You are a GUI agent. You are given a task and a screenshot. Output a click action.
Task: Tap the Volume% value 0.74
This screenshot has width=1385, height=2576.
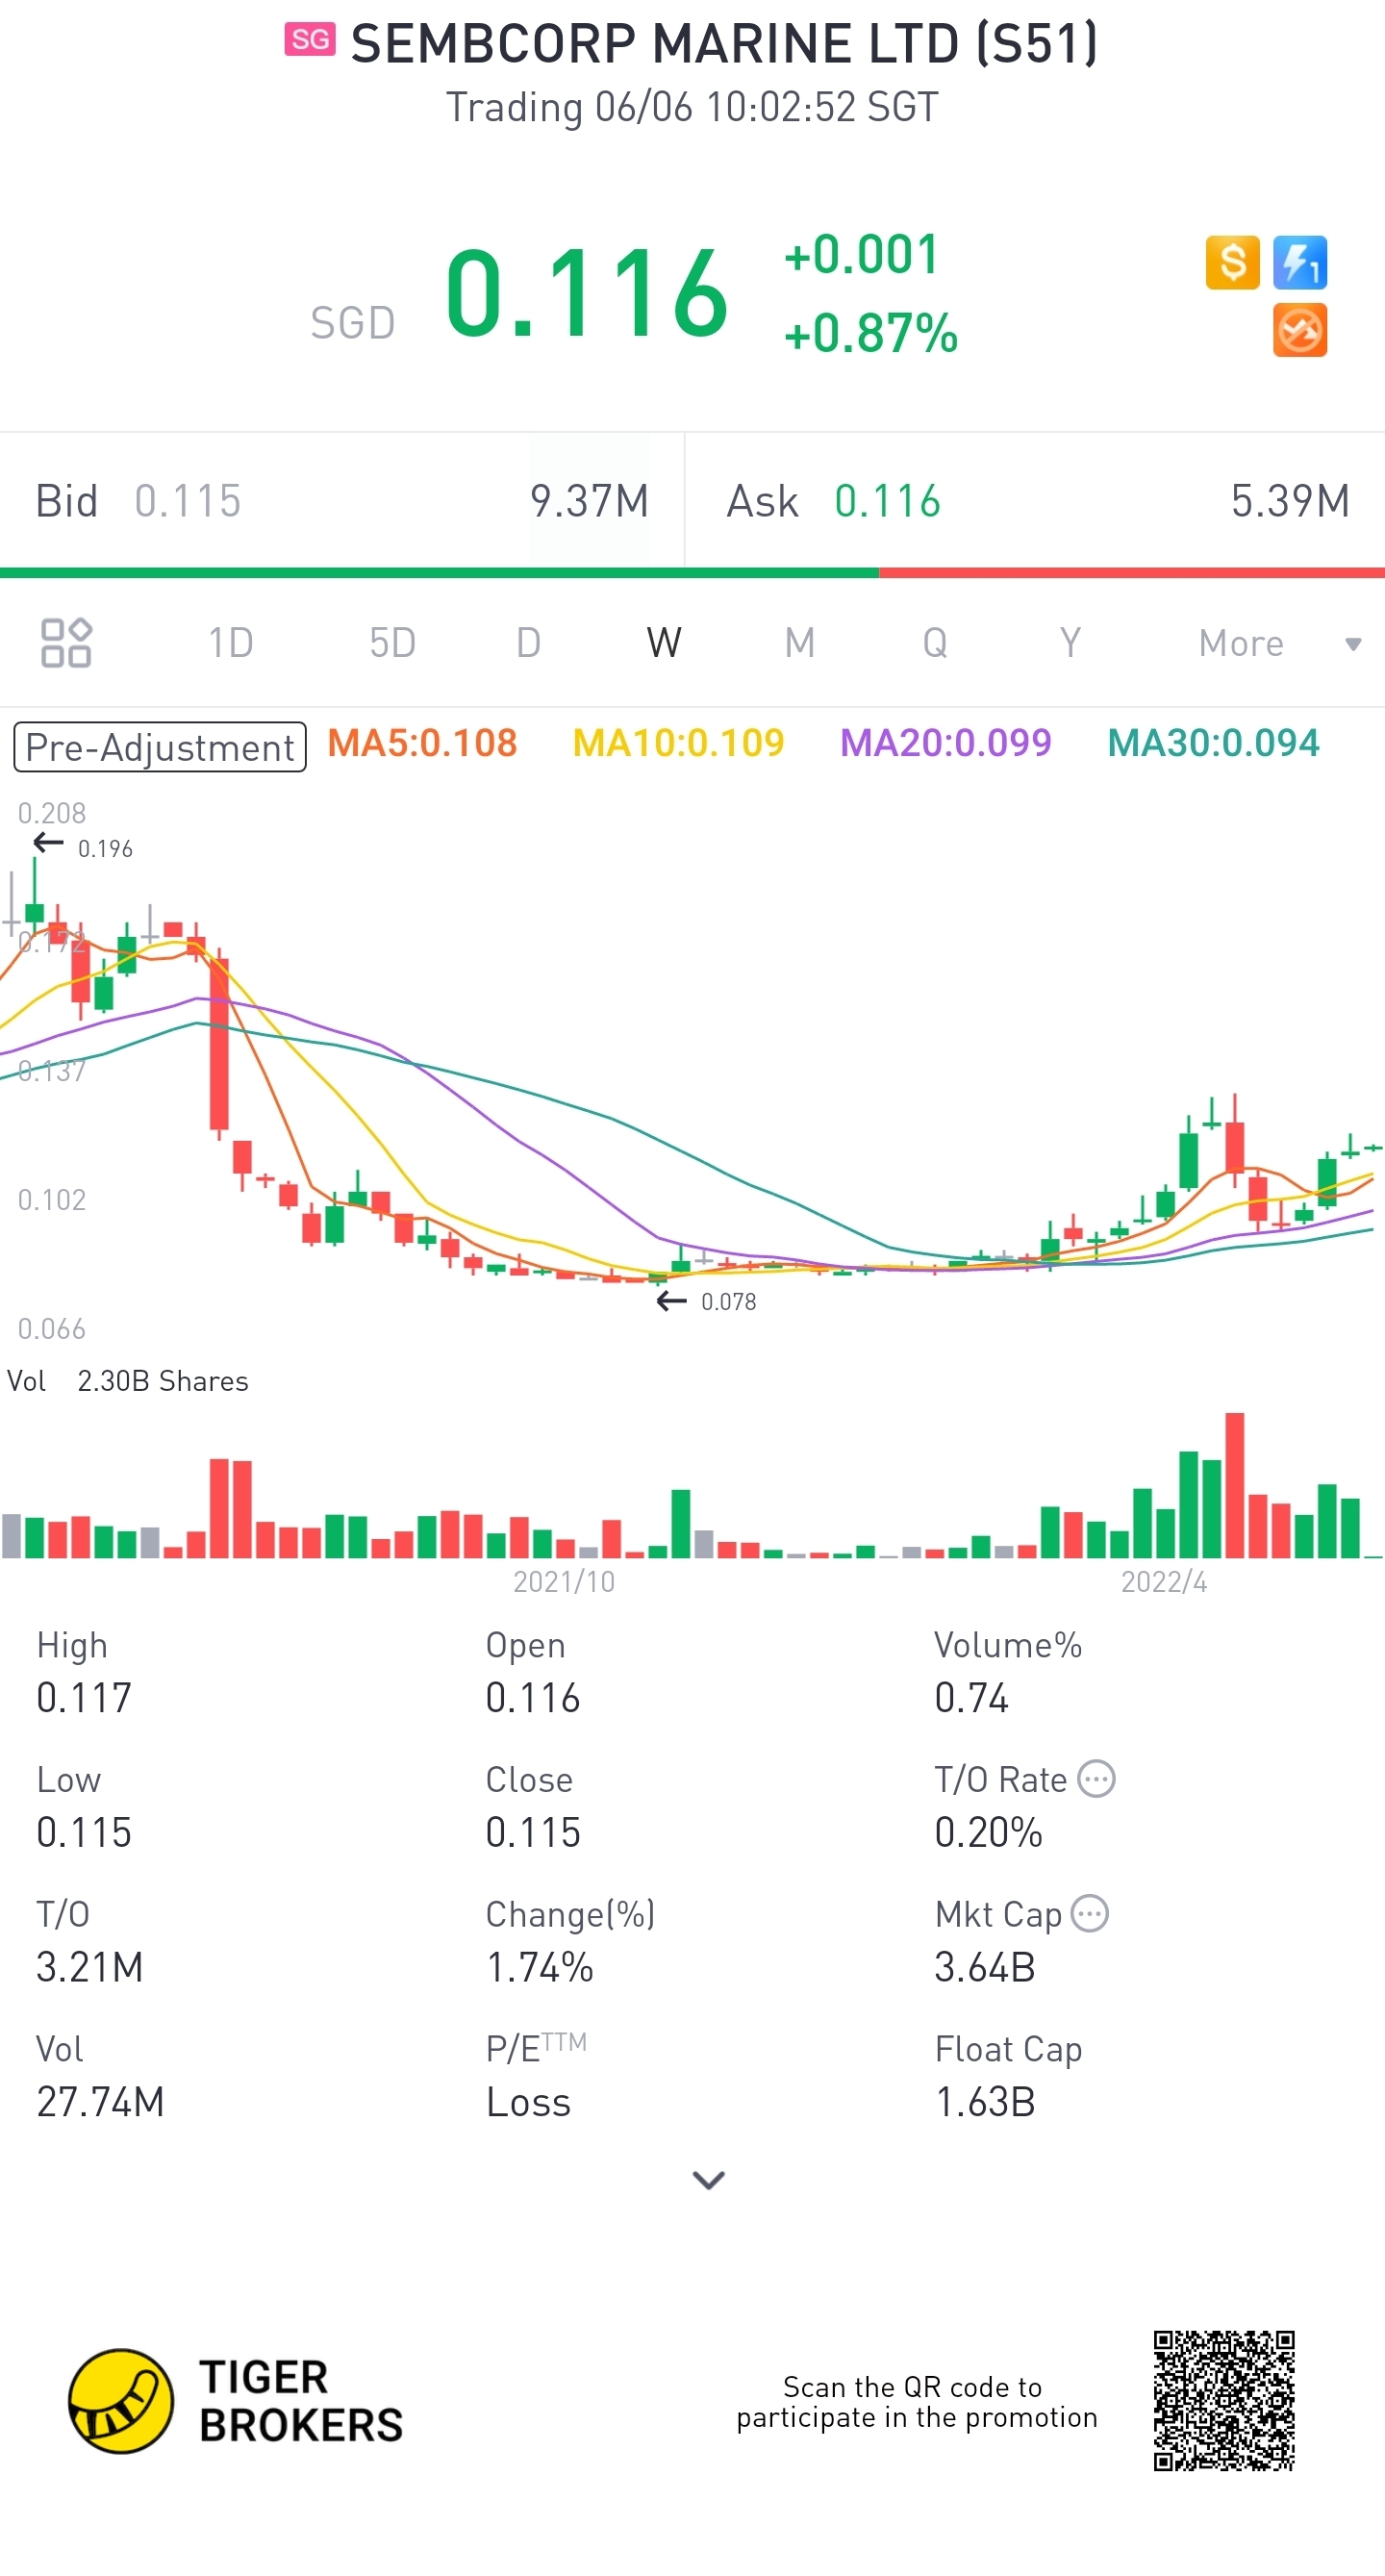pyautogui.click(x=972, y=1698)
